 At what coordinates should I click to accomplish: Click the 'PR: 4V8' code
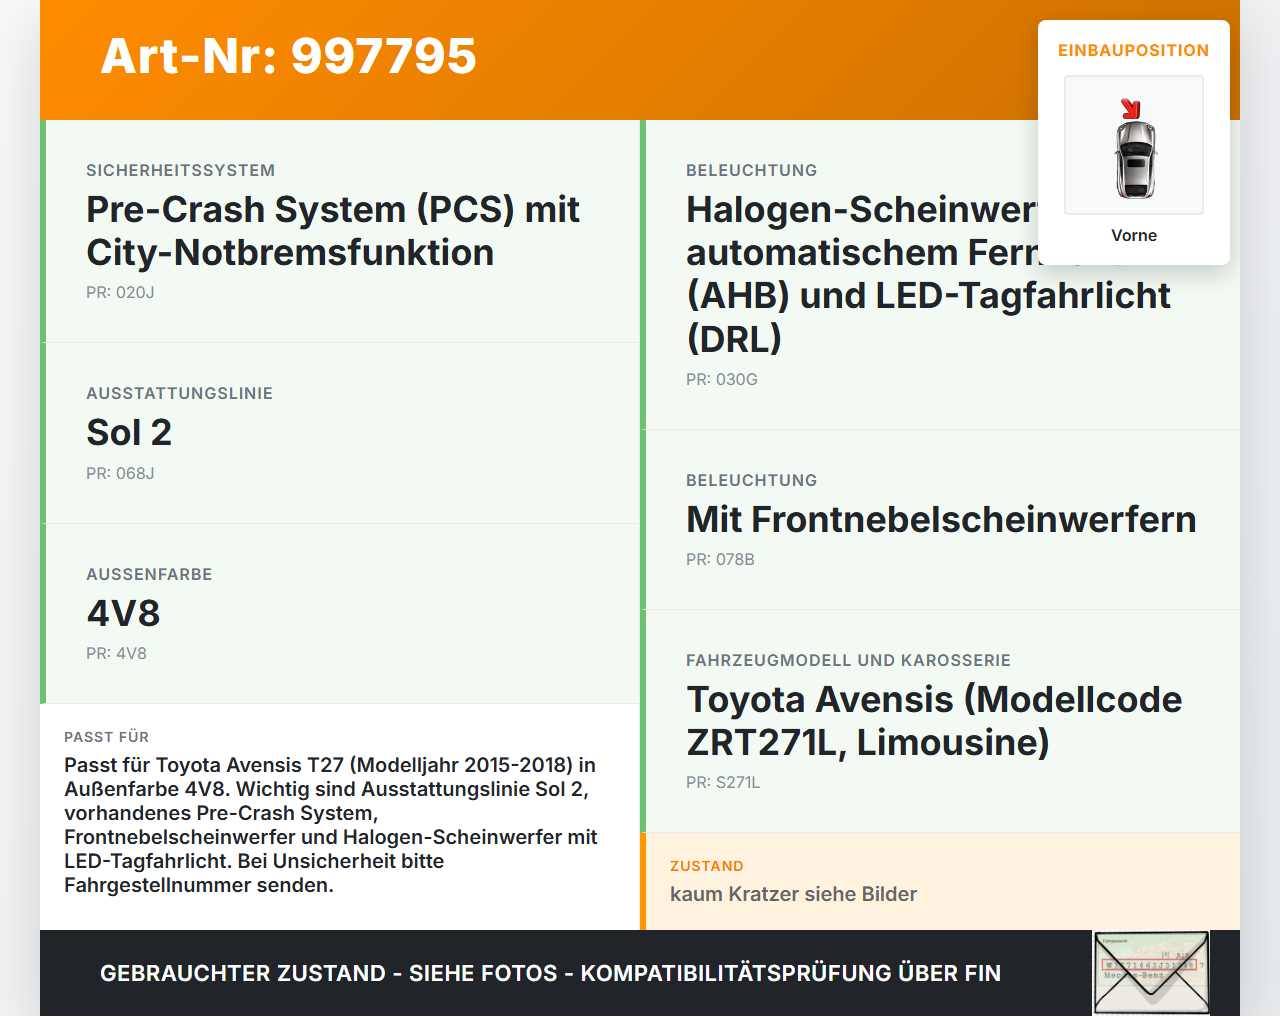pyautogui.click(x=116, y=653)
